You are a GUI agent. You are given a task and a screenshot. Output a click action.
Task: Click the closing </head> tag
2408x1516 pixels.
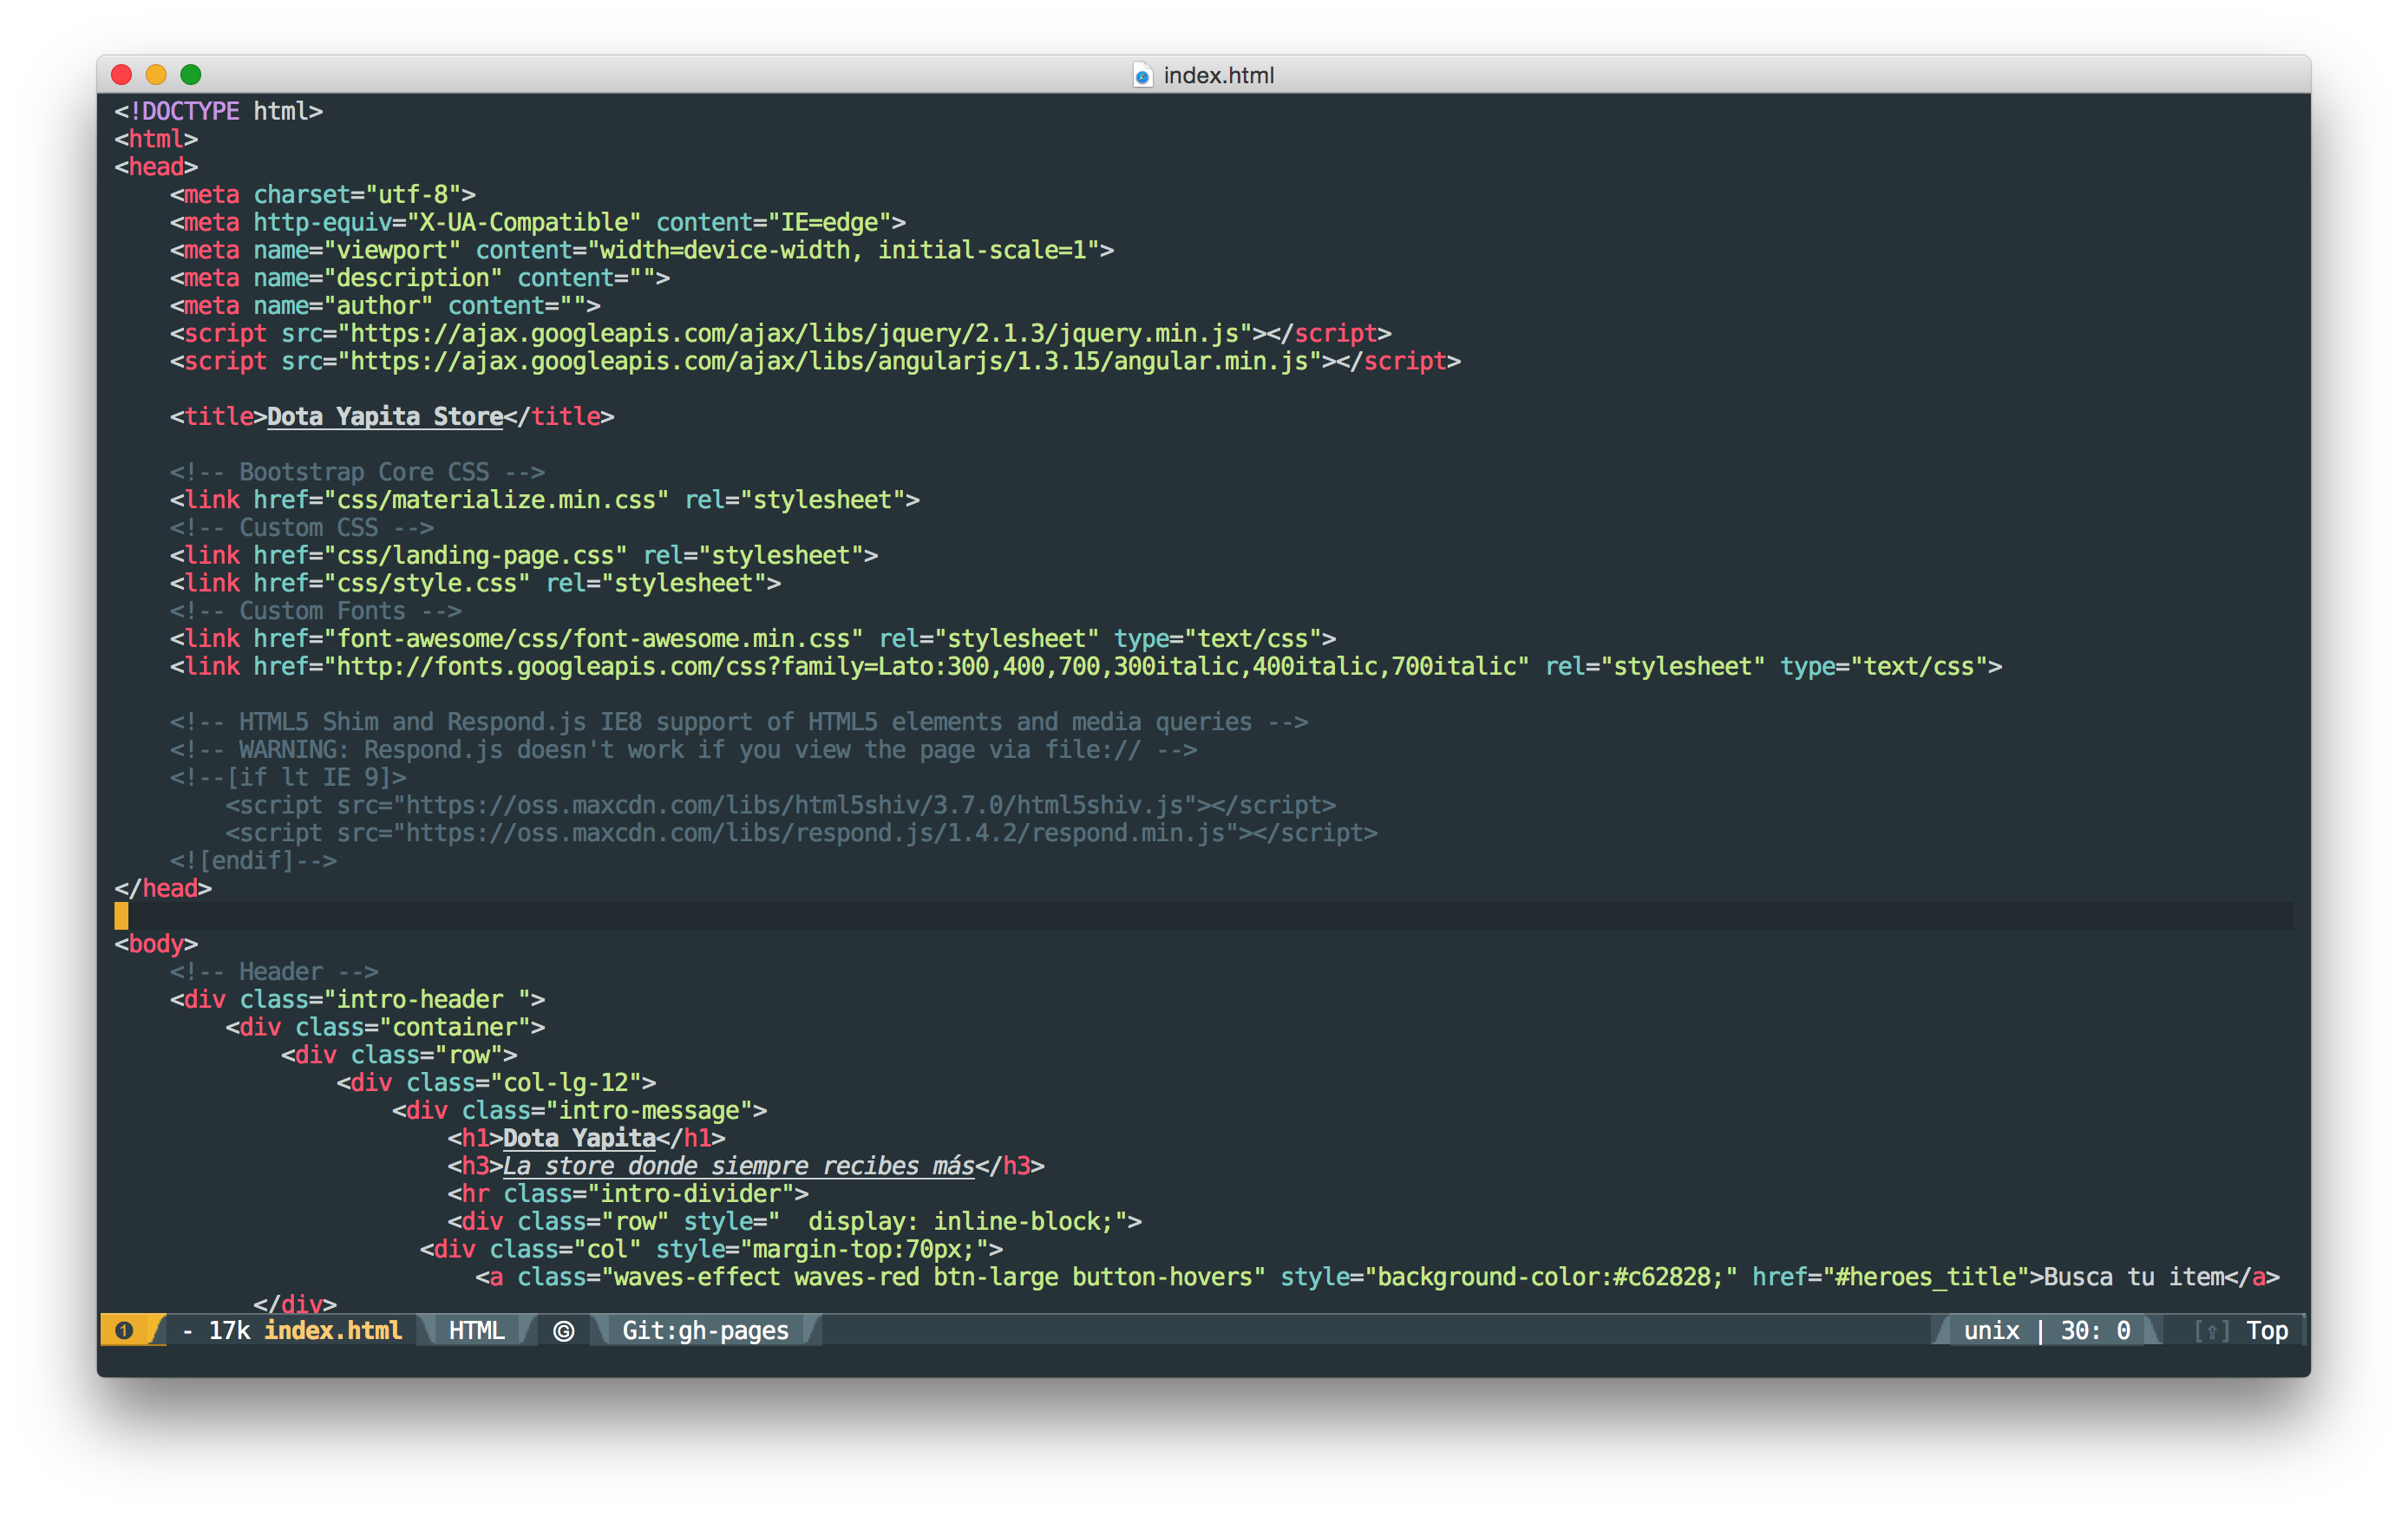[x=163, y=888]
